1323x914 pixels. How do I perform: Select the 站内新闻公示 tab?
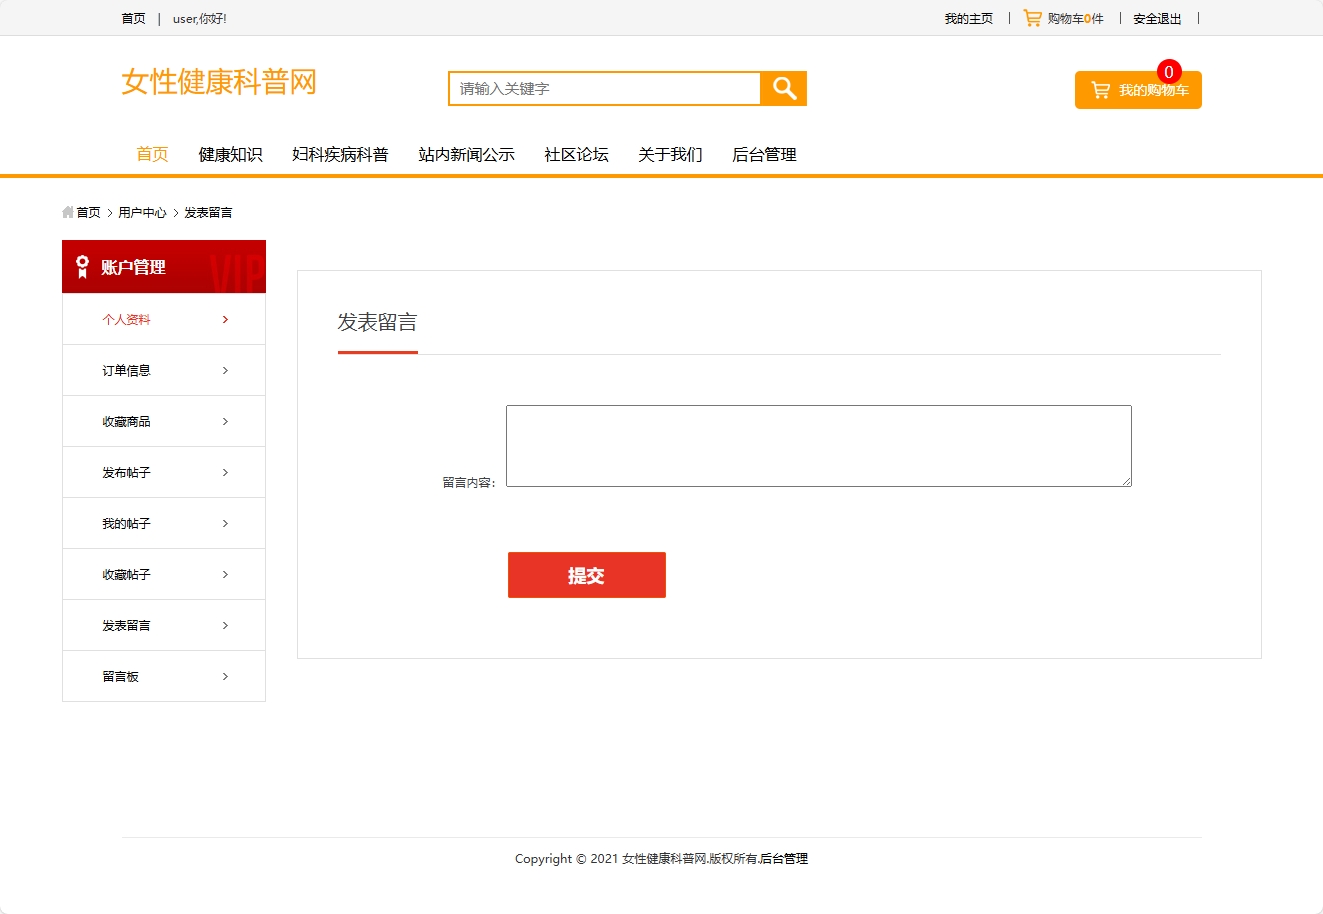point(466,154)
